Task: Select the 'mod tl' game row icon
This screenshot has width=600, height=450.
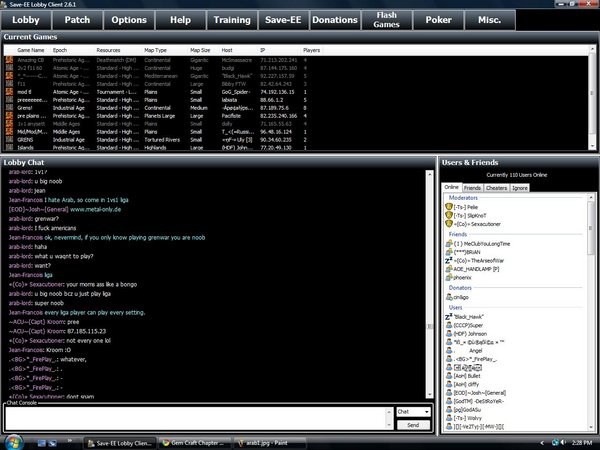Action: [10, 90]
